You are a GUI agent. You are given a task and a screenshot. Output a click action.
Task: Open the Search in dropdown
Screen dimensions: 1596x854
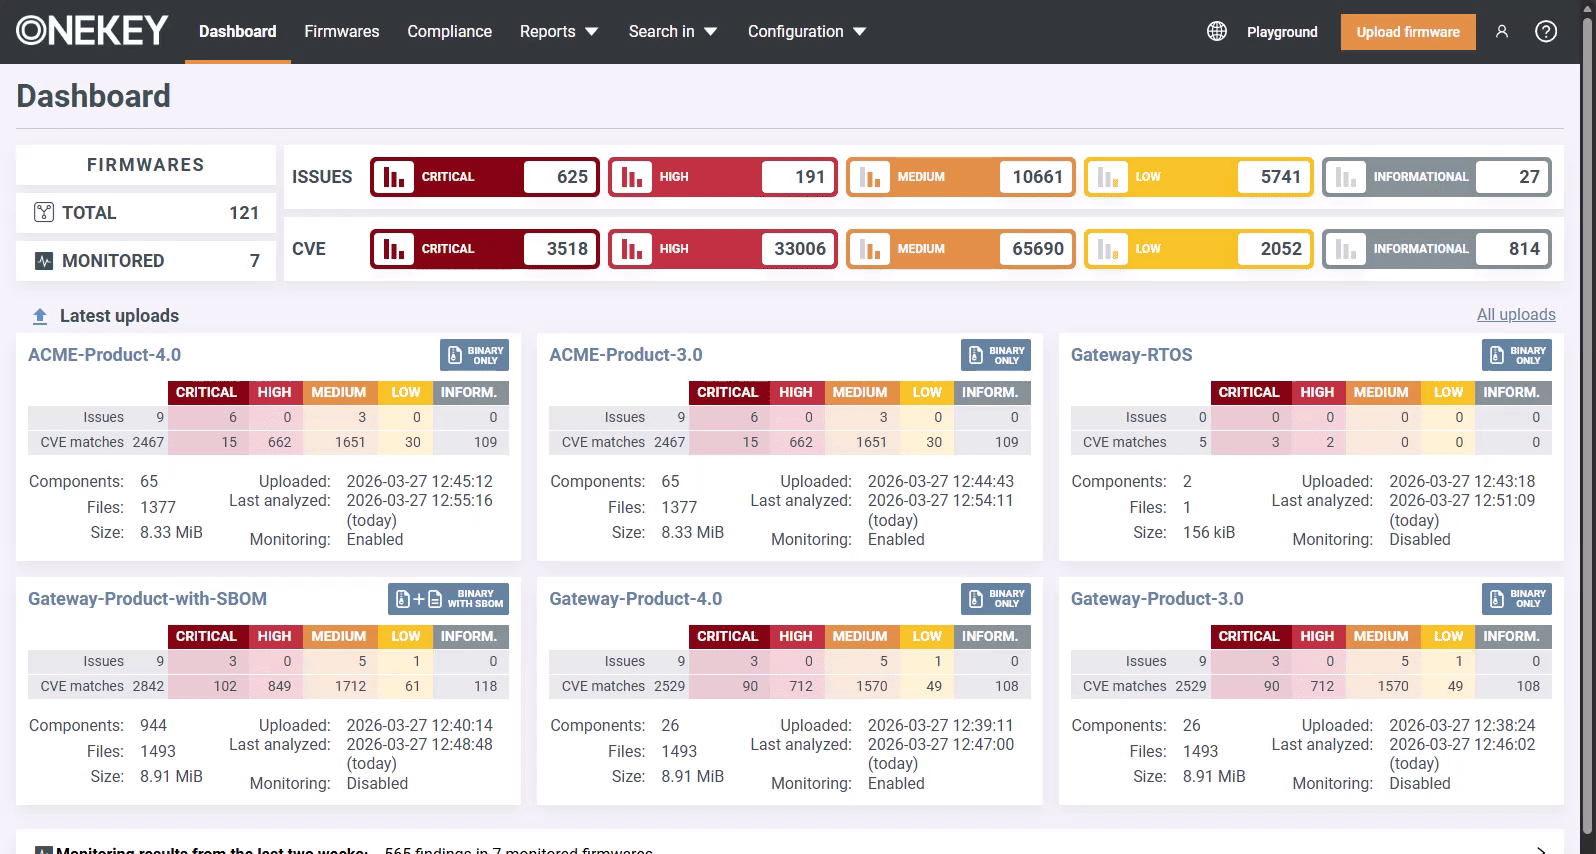pyautogui.click(x=672, y=32)
